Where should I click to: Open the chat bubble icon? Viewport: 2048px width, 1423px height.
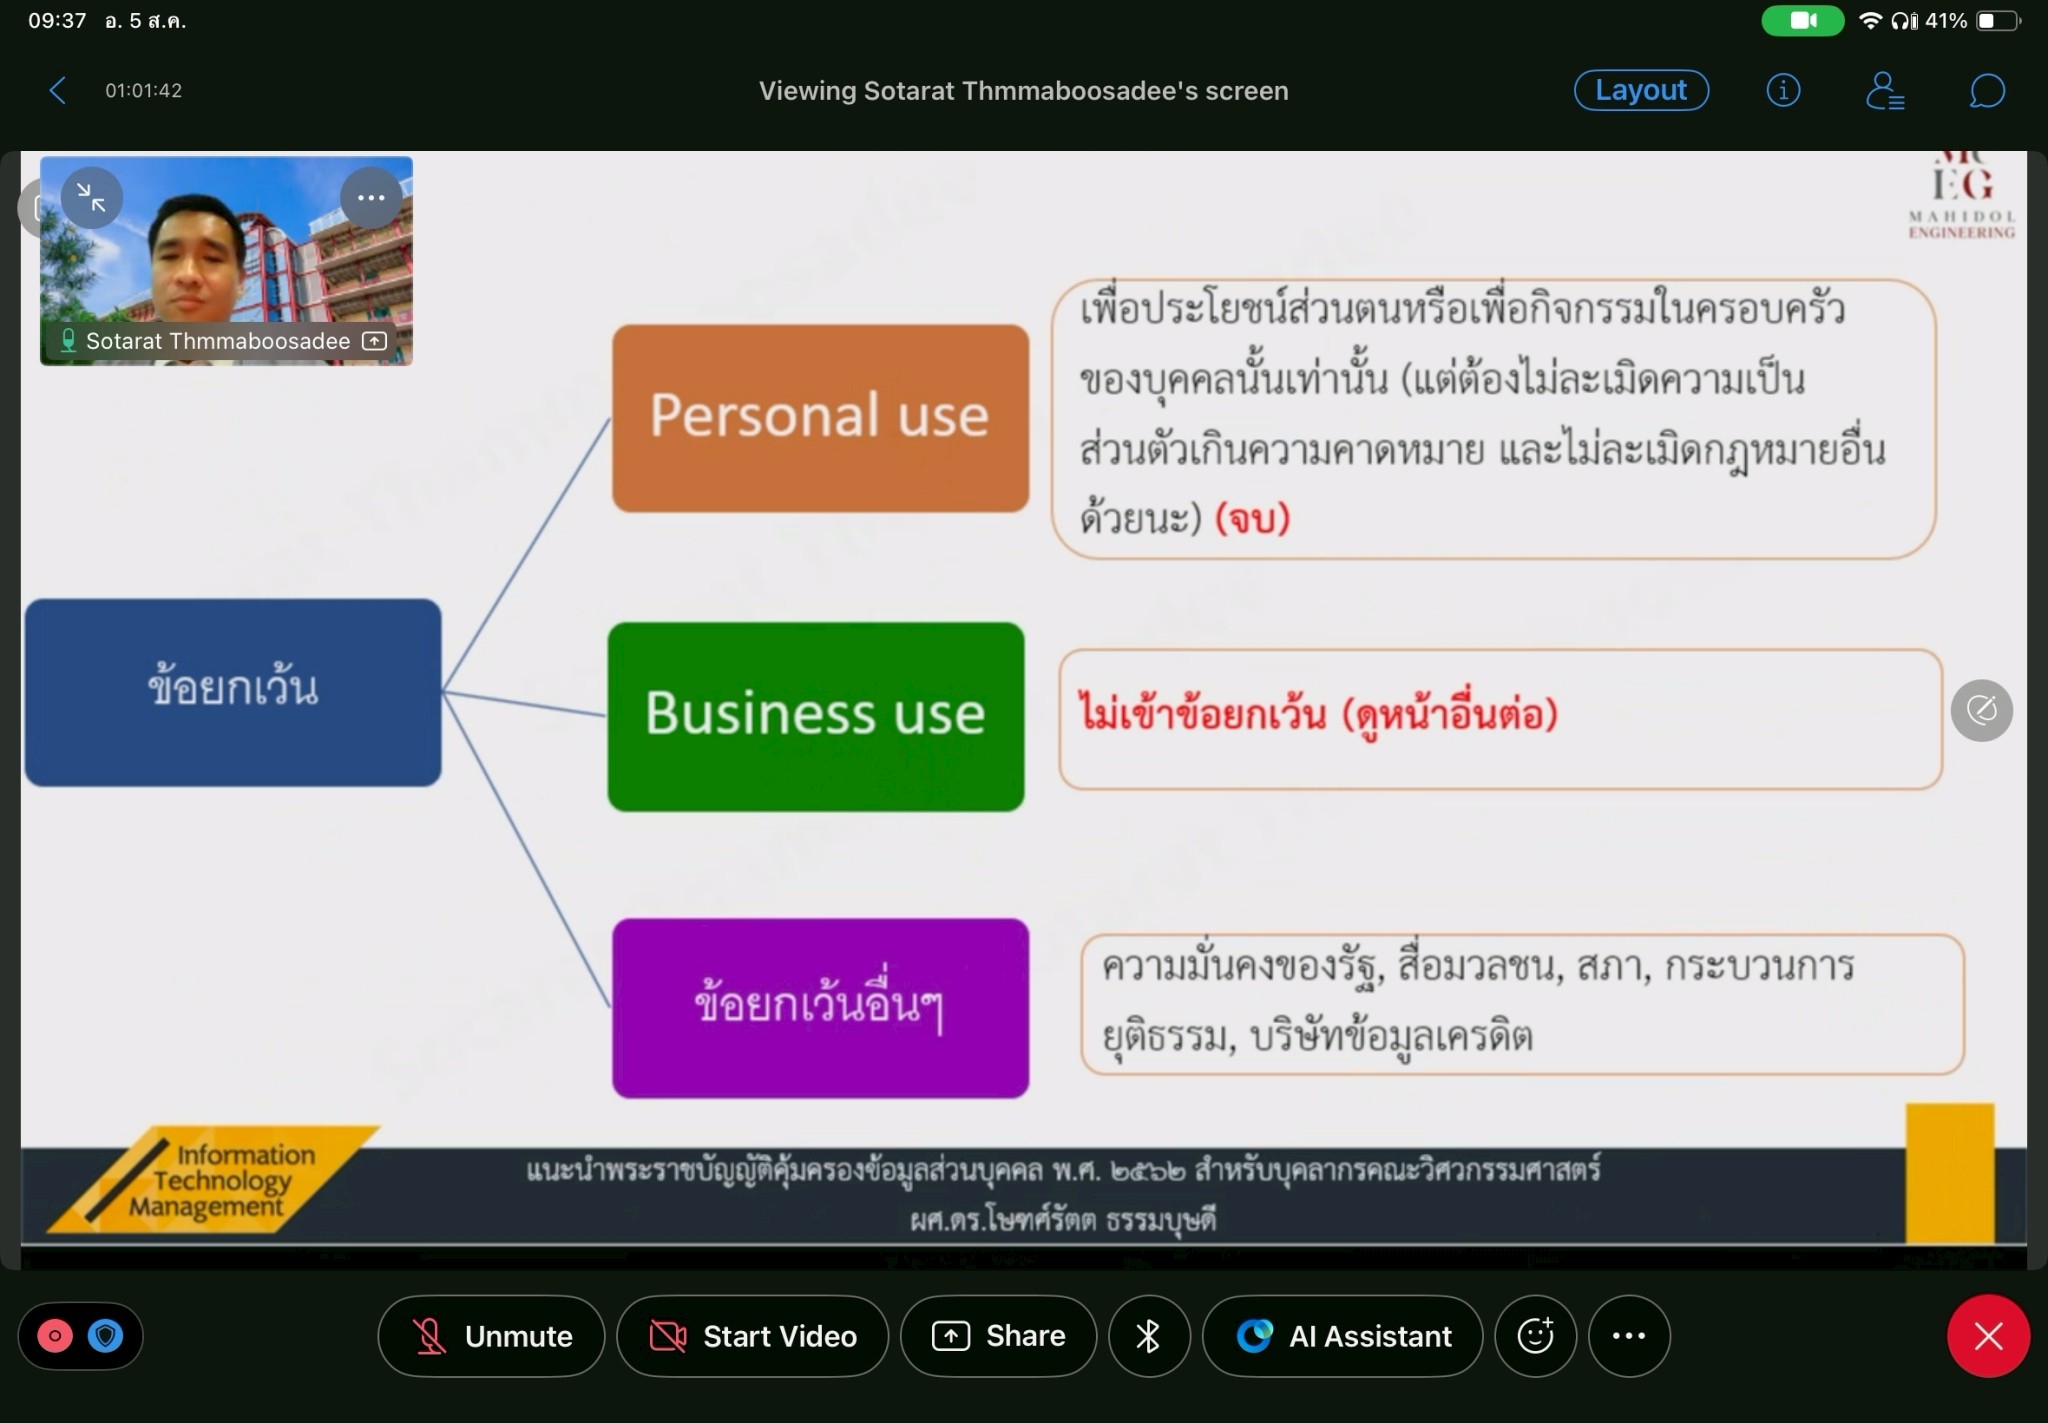coord(1986,91)
